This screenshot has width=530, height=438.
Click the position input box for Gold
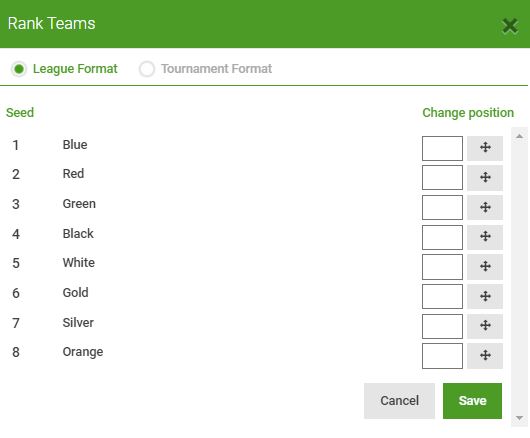pos(442,296)
